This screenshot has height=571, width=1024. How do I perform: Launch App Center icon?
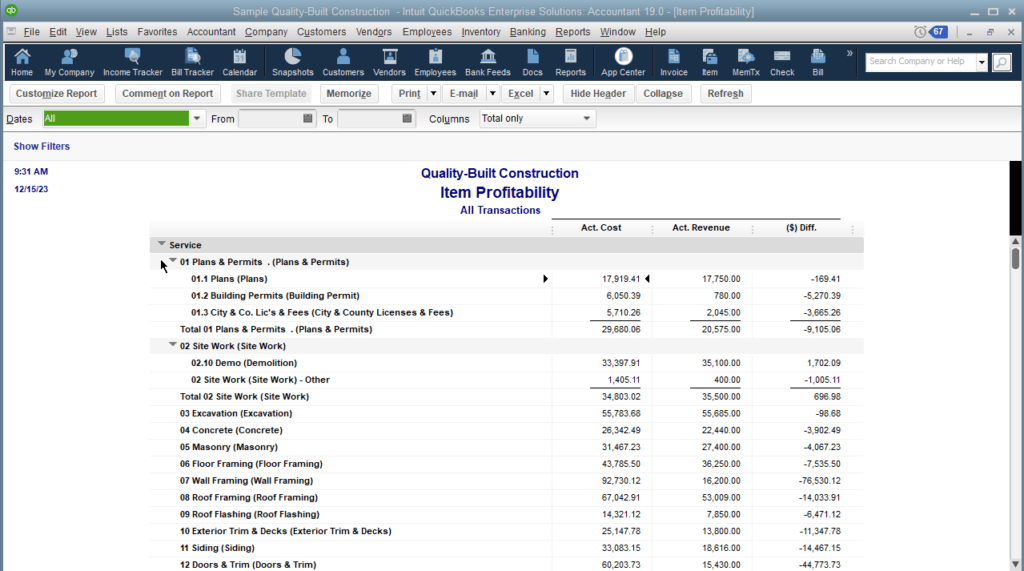pyautogui.click(x=623, y=62)
